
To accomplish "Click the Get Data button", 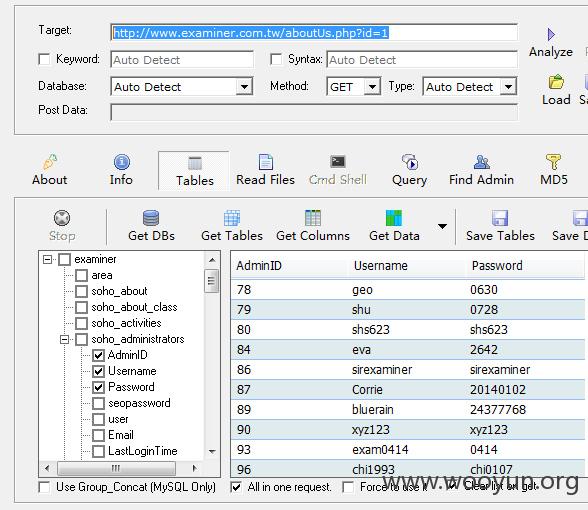I will click(394, 226).
